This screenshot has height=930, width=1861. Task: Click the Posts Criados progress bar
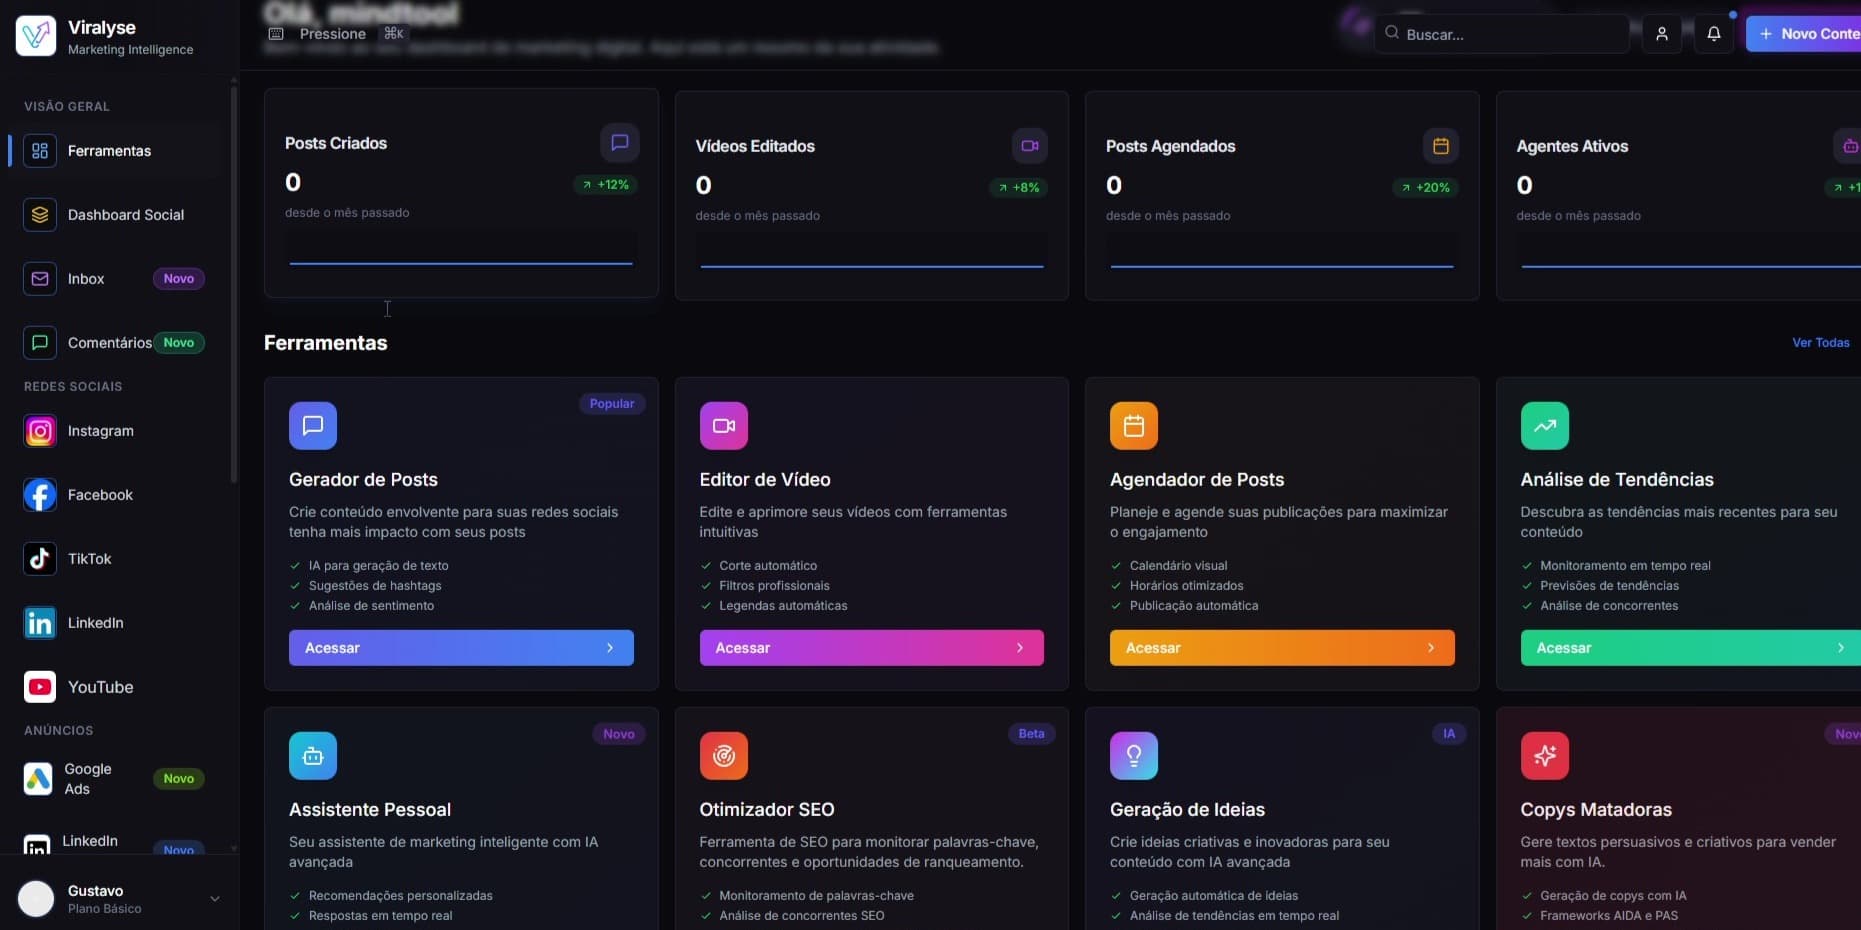coord(460,263)
